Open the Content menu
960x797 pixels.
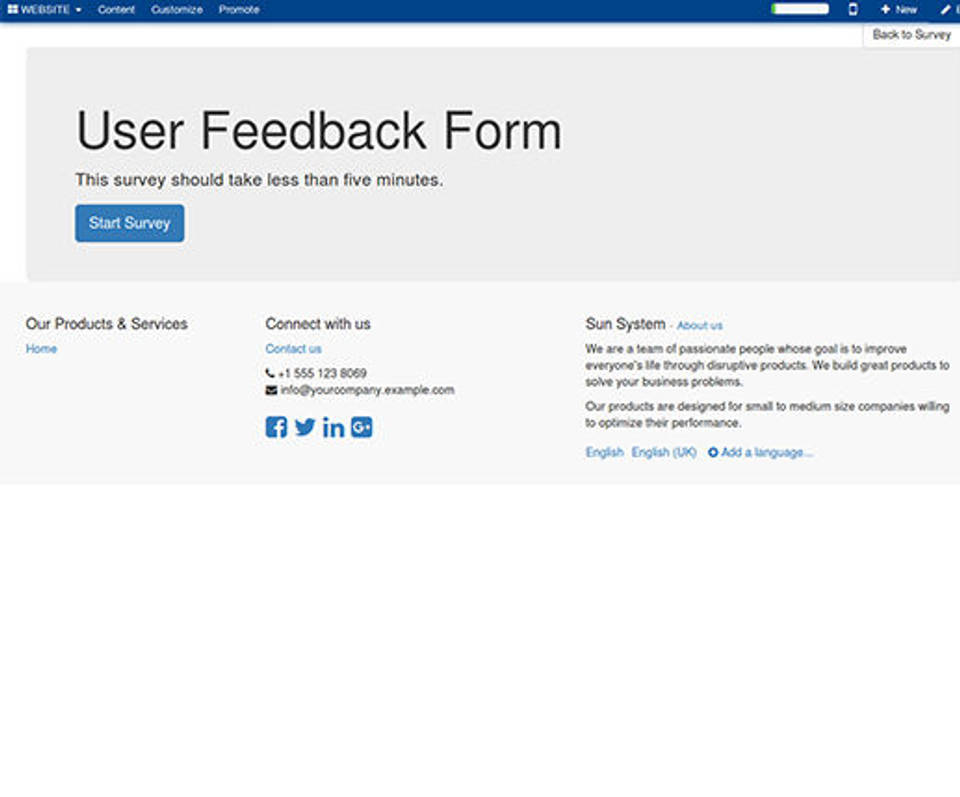(x=116, y=9)
